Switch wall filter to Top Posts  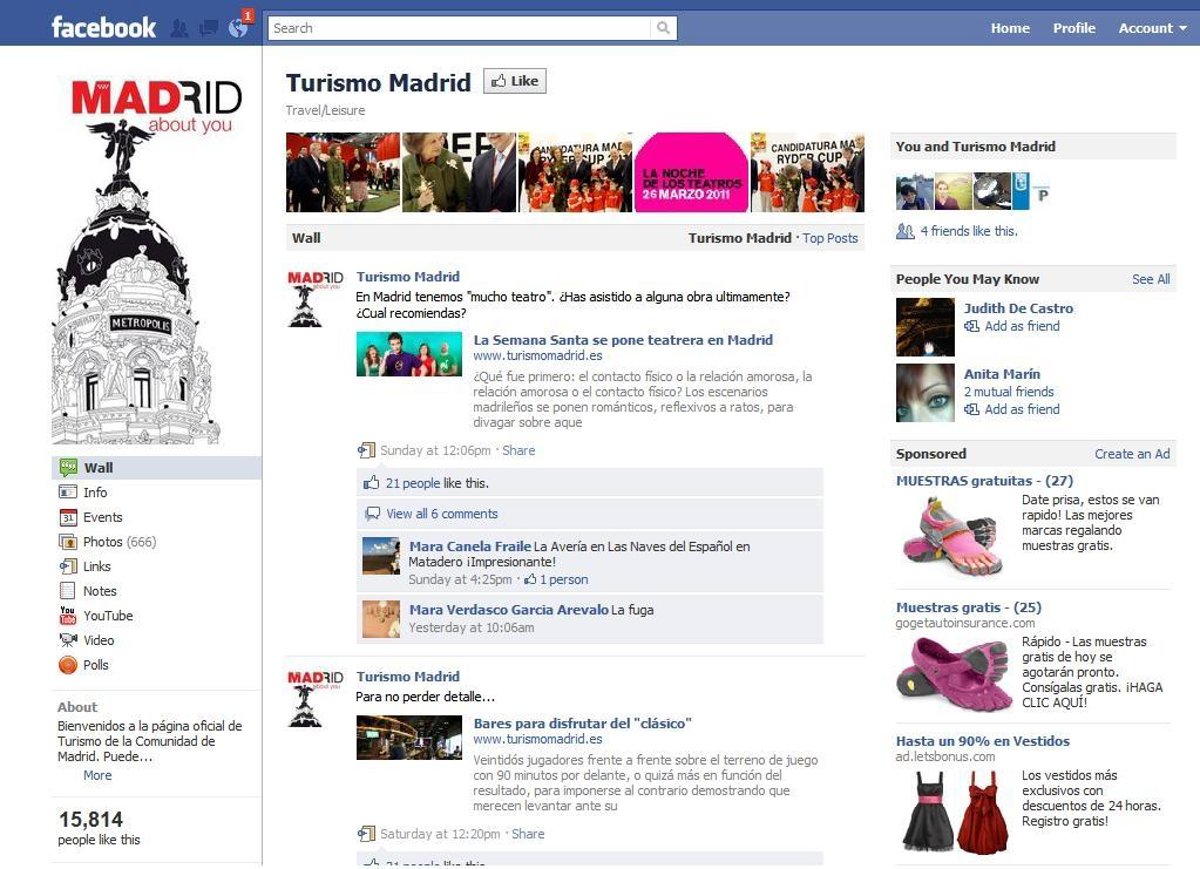(830, 238)
